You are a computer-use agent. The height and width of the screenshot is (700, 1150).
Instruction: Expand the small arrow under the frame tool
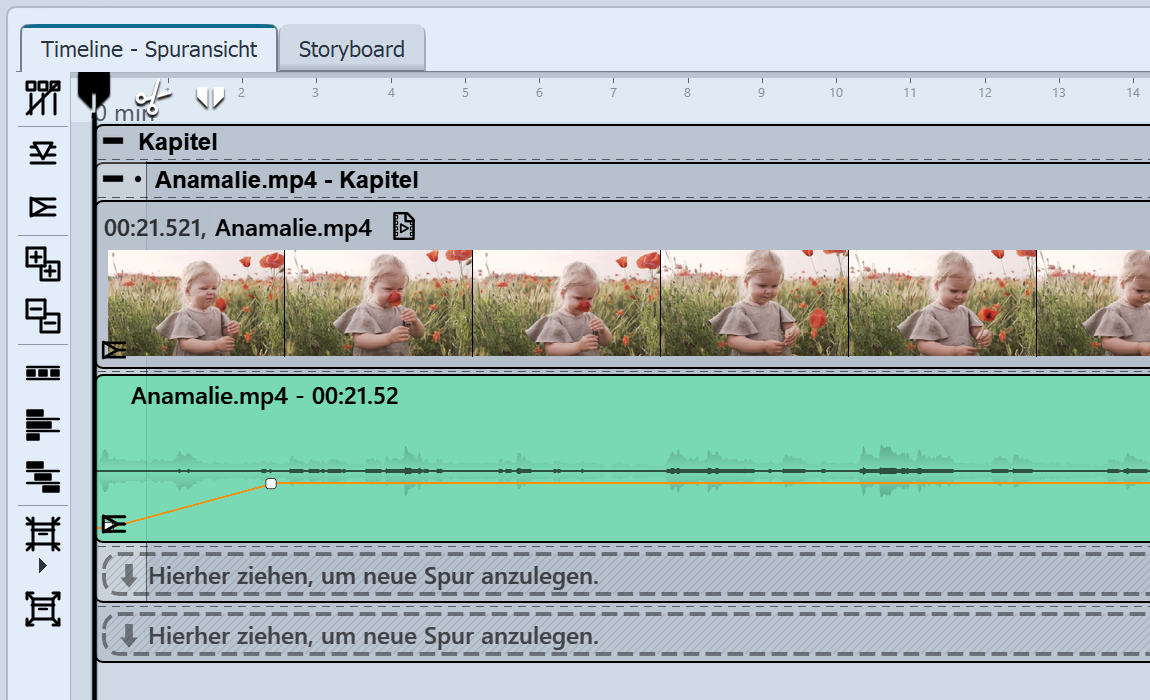(x=42, y=566)
